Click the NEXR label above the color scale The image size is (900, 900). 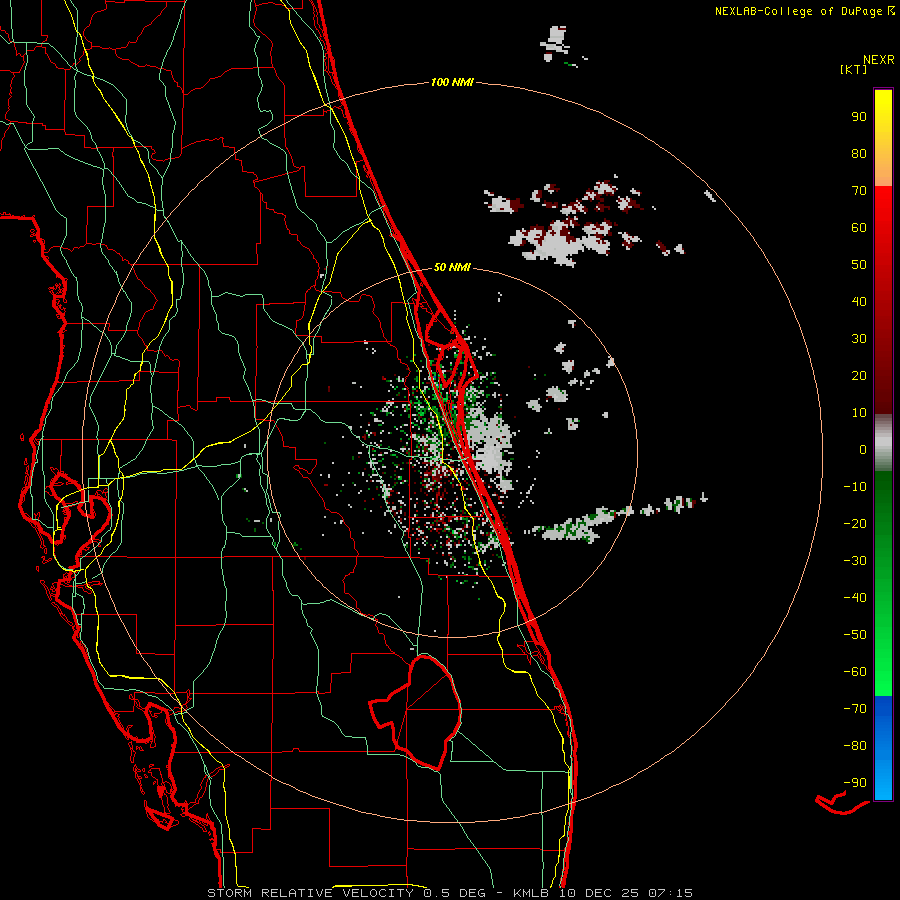click(879, 60)
